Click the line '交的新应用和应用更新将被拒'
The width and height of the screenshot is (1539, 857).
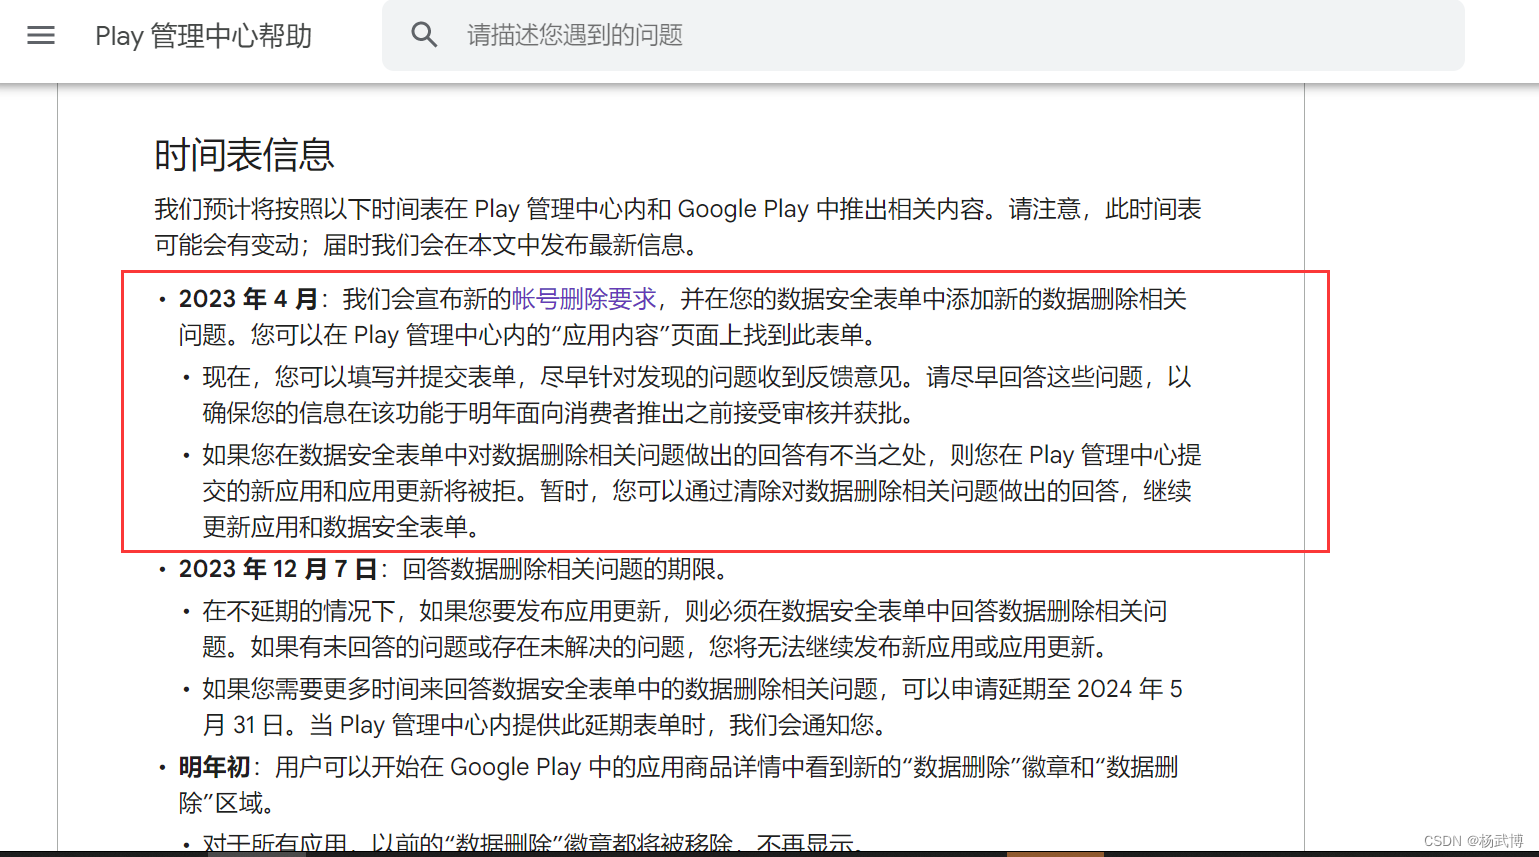[x=697, y=491]
